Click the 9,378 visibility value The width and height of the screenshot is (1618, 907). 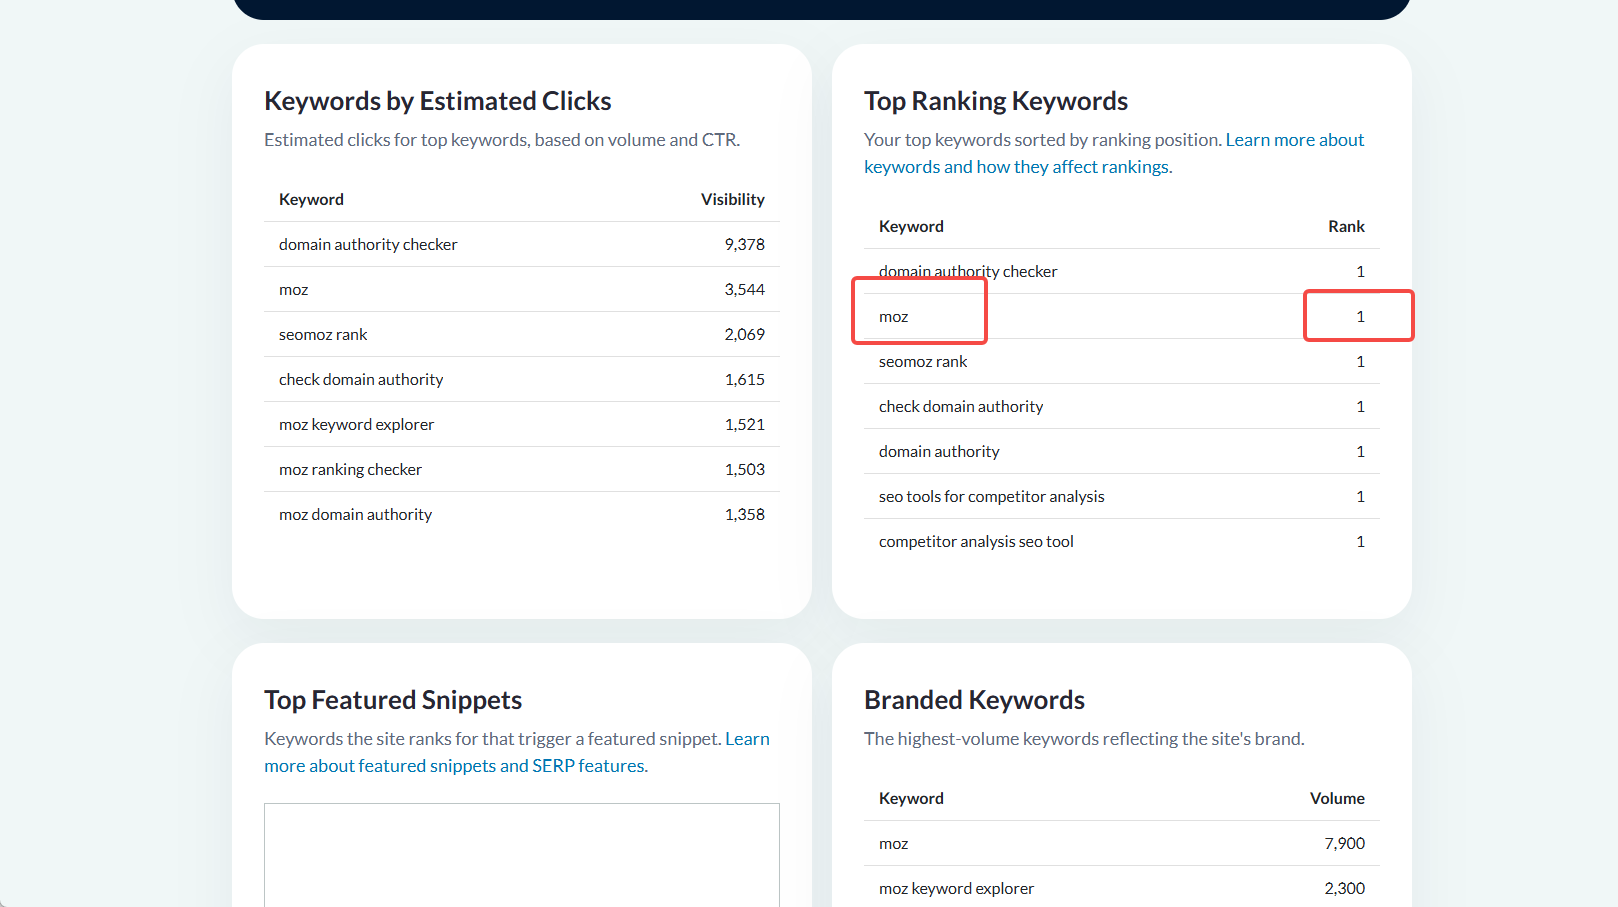[744, 245]
